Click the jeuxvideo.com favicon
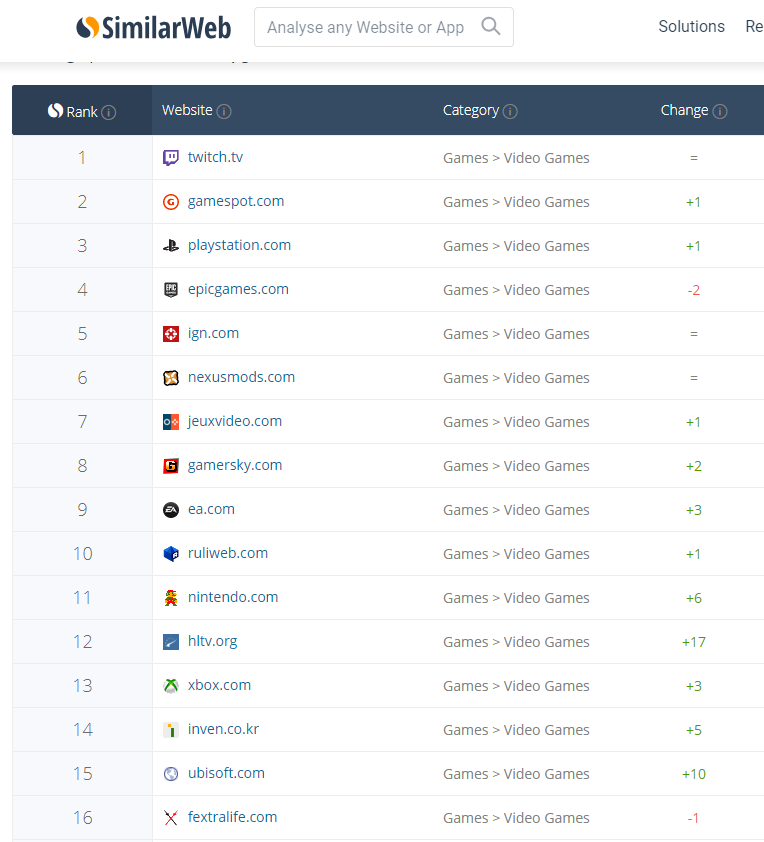764x842 pixels. [171, 422]
